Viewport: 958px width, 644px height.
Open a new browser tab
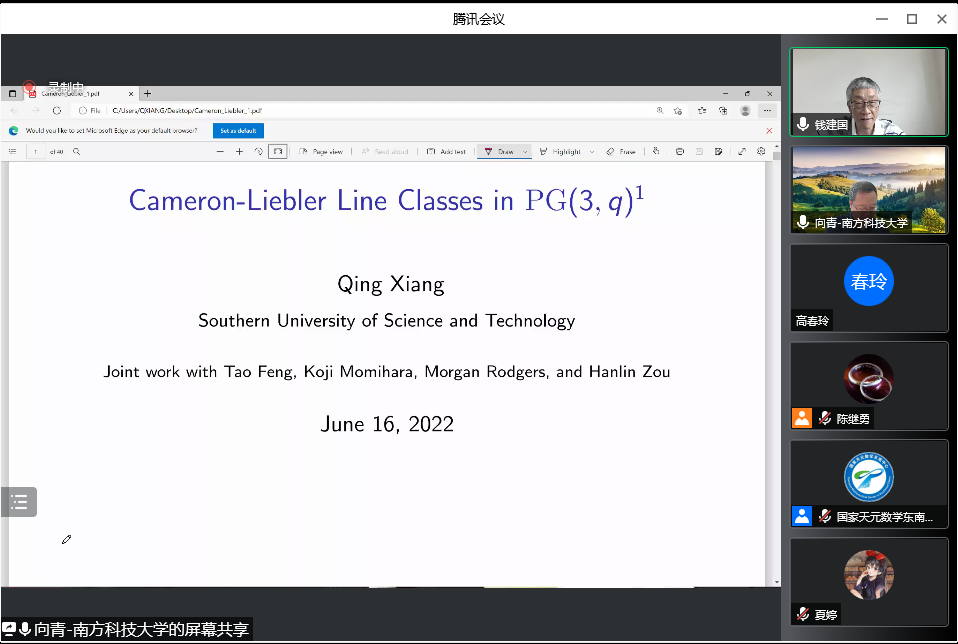click(148, 93)
